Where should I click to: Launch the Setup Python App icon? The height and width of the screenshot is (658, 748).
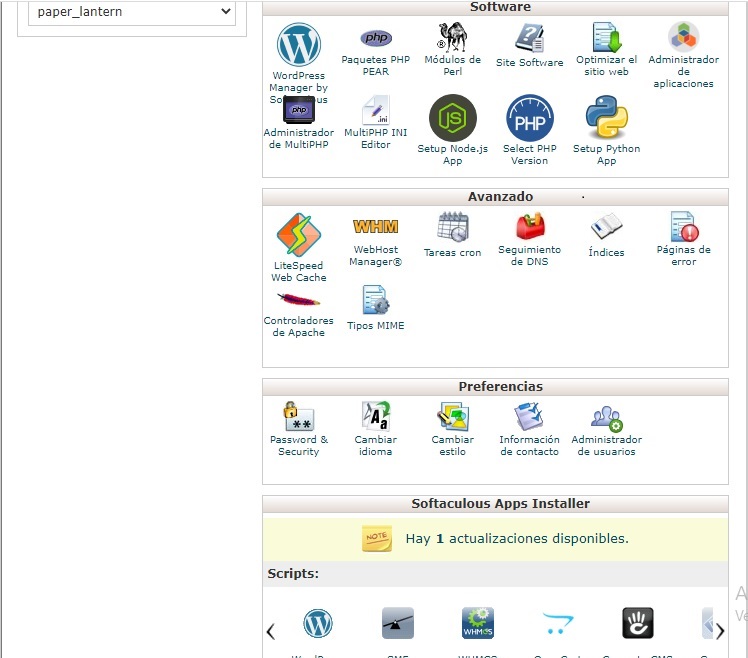click(606, 118)
